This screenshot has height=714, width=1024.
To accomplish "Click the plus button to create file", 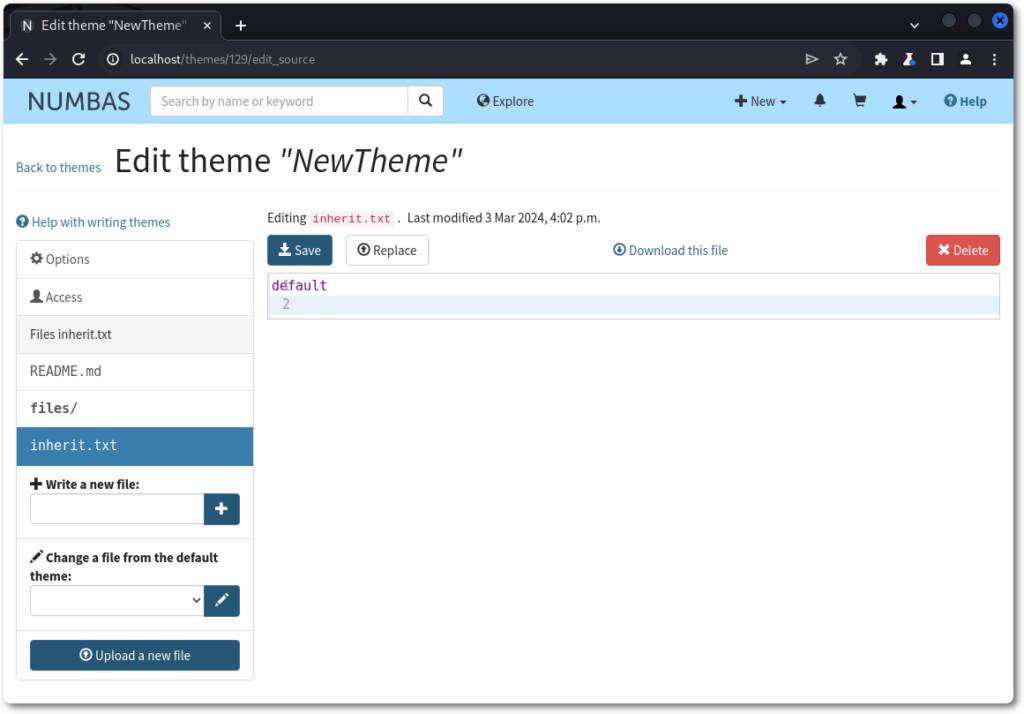I will [x=221, y=509].
